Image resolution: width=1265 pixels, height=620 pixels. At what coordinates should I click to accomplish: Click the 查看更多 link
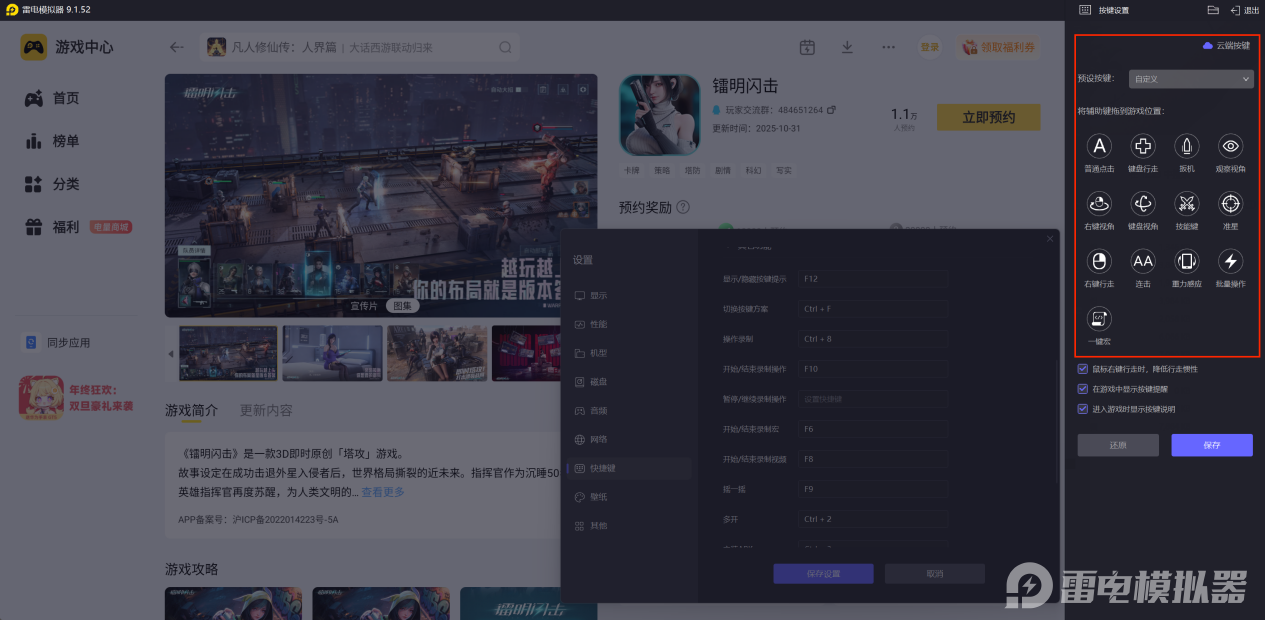[x=383, y=492]
